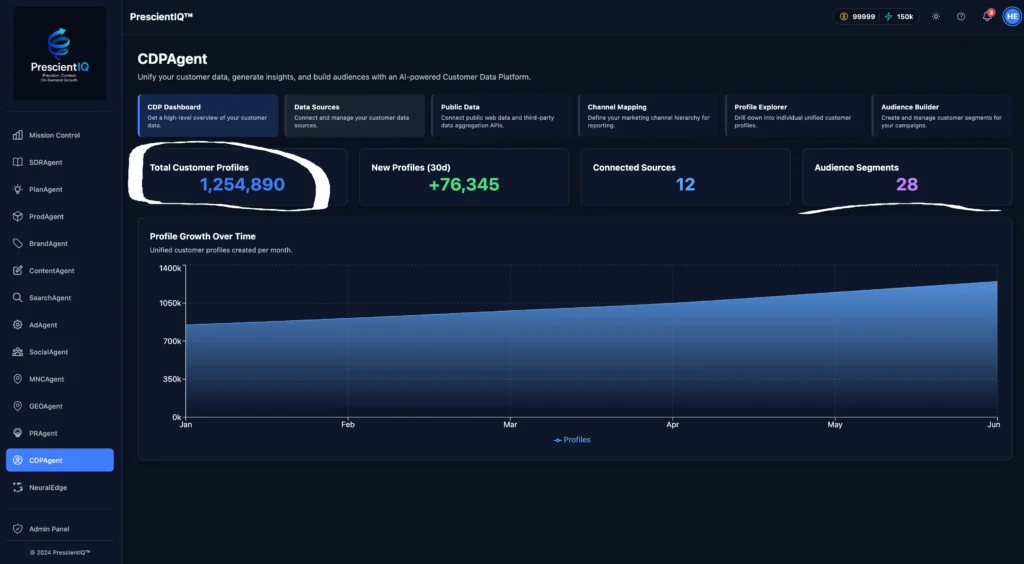Image resolution: width=1024 pixels, height=564 pixels.
Task: Open the help question mark icon
Action: point(961,16)
